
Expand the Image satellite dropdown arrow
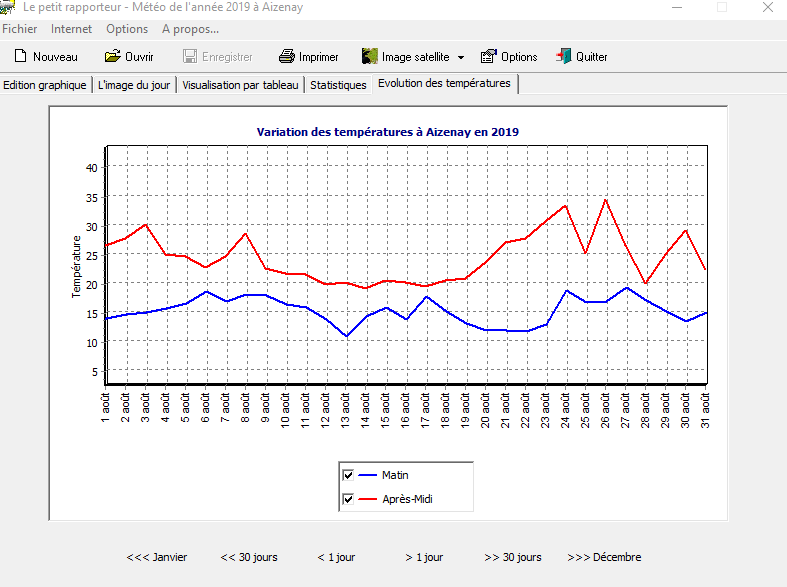pos(461,58)
